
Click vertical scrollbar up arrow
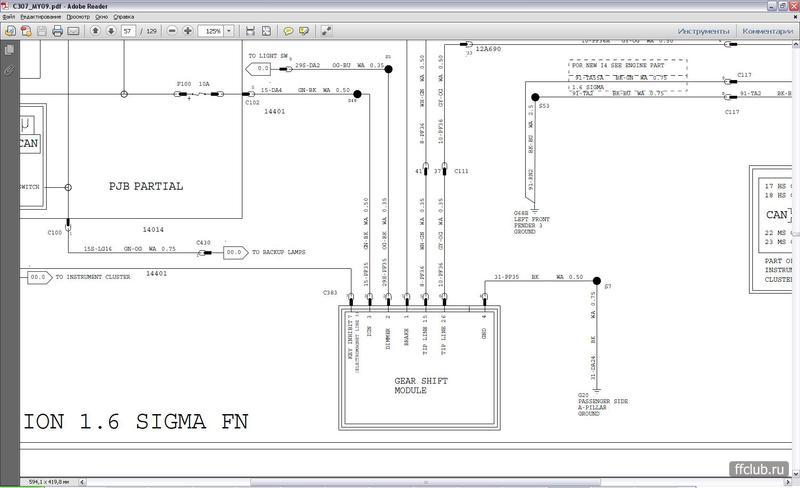(796, 44)
